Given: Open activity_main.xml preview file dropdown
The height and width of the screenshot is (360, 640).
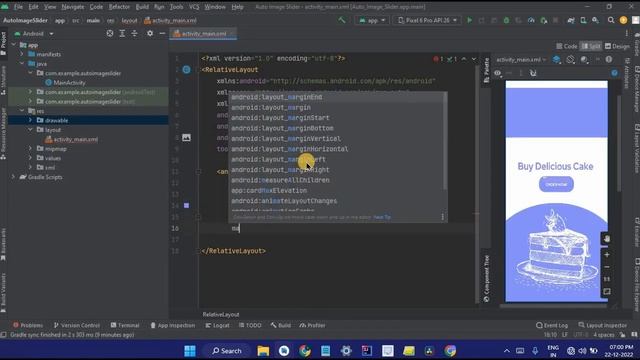Looking at the screenshot, I should click(x=521, y=60).
